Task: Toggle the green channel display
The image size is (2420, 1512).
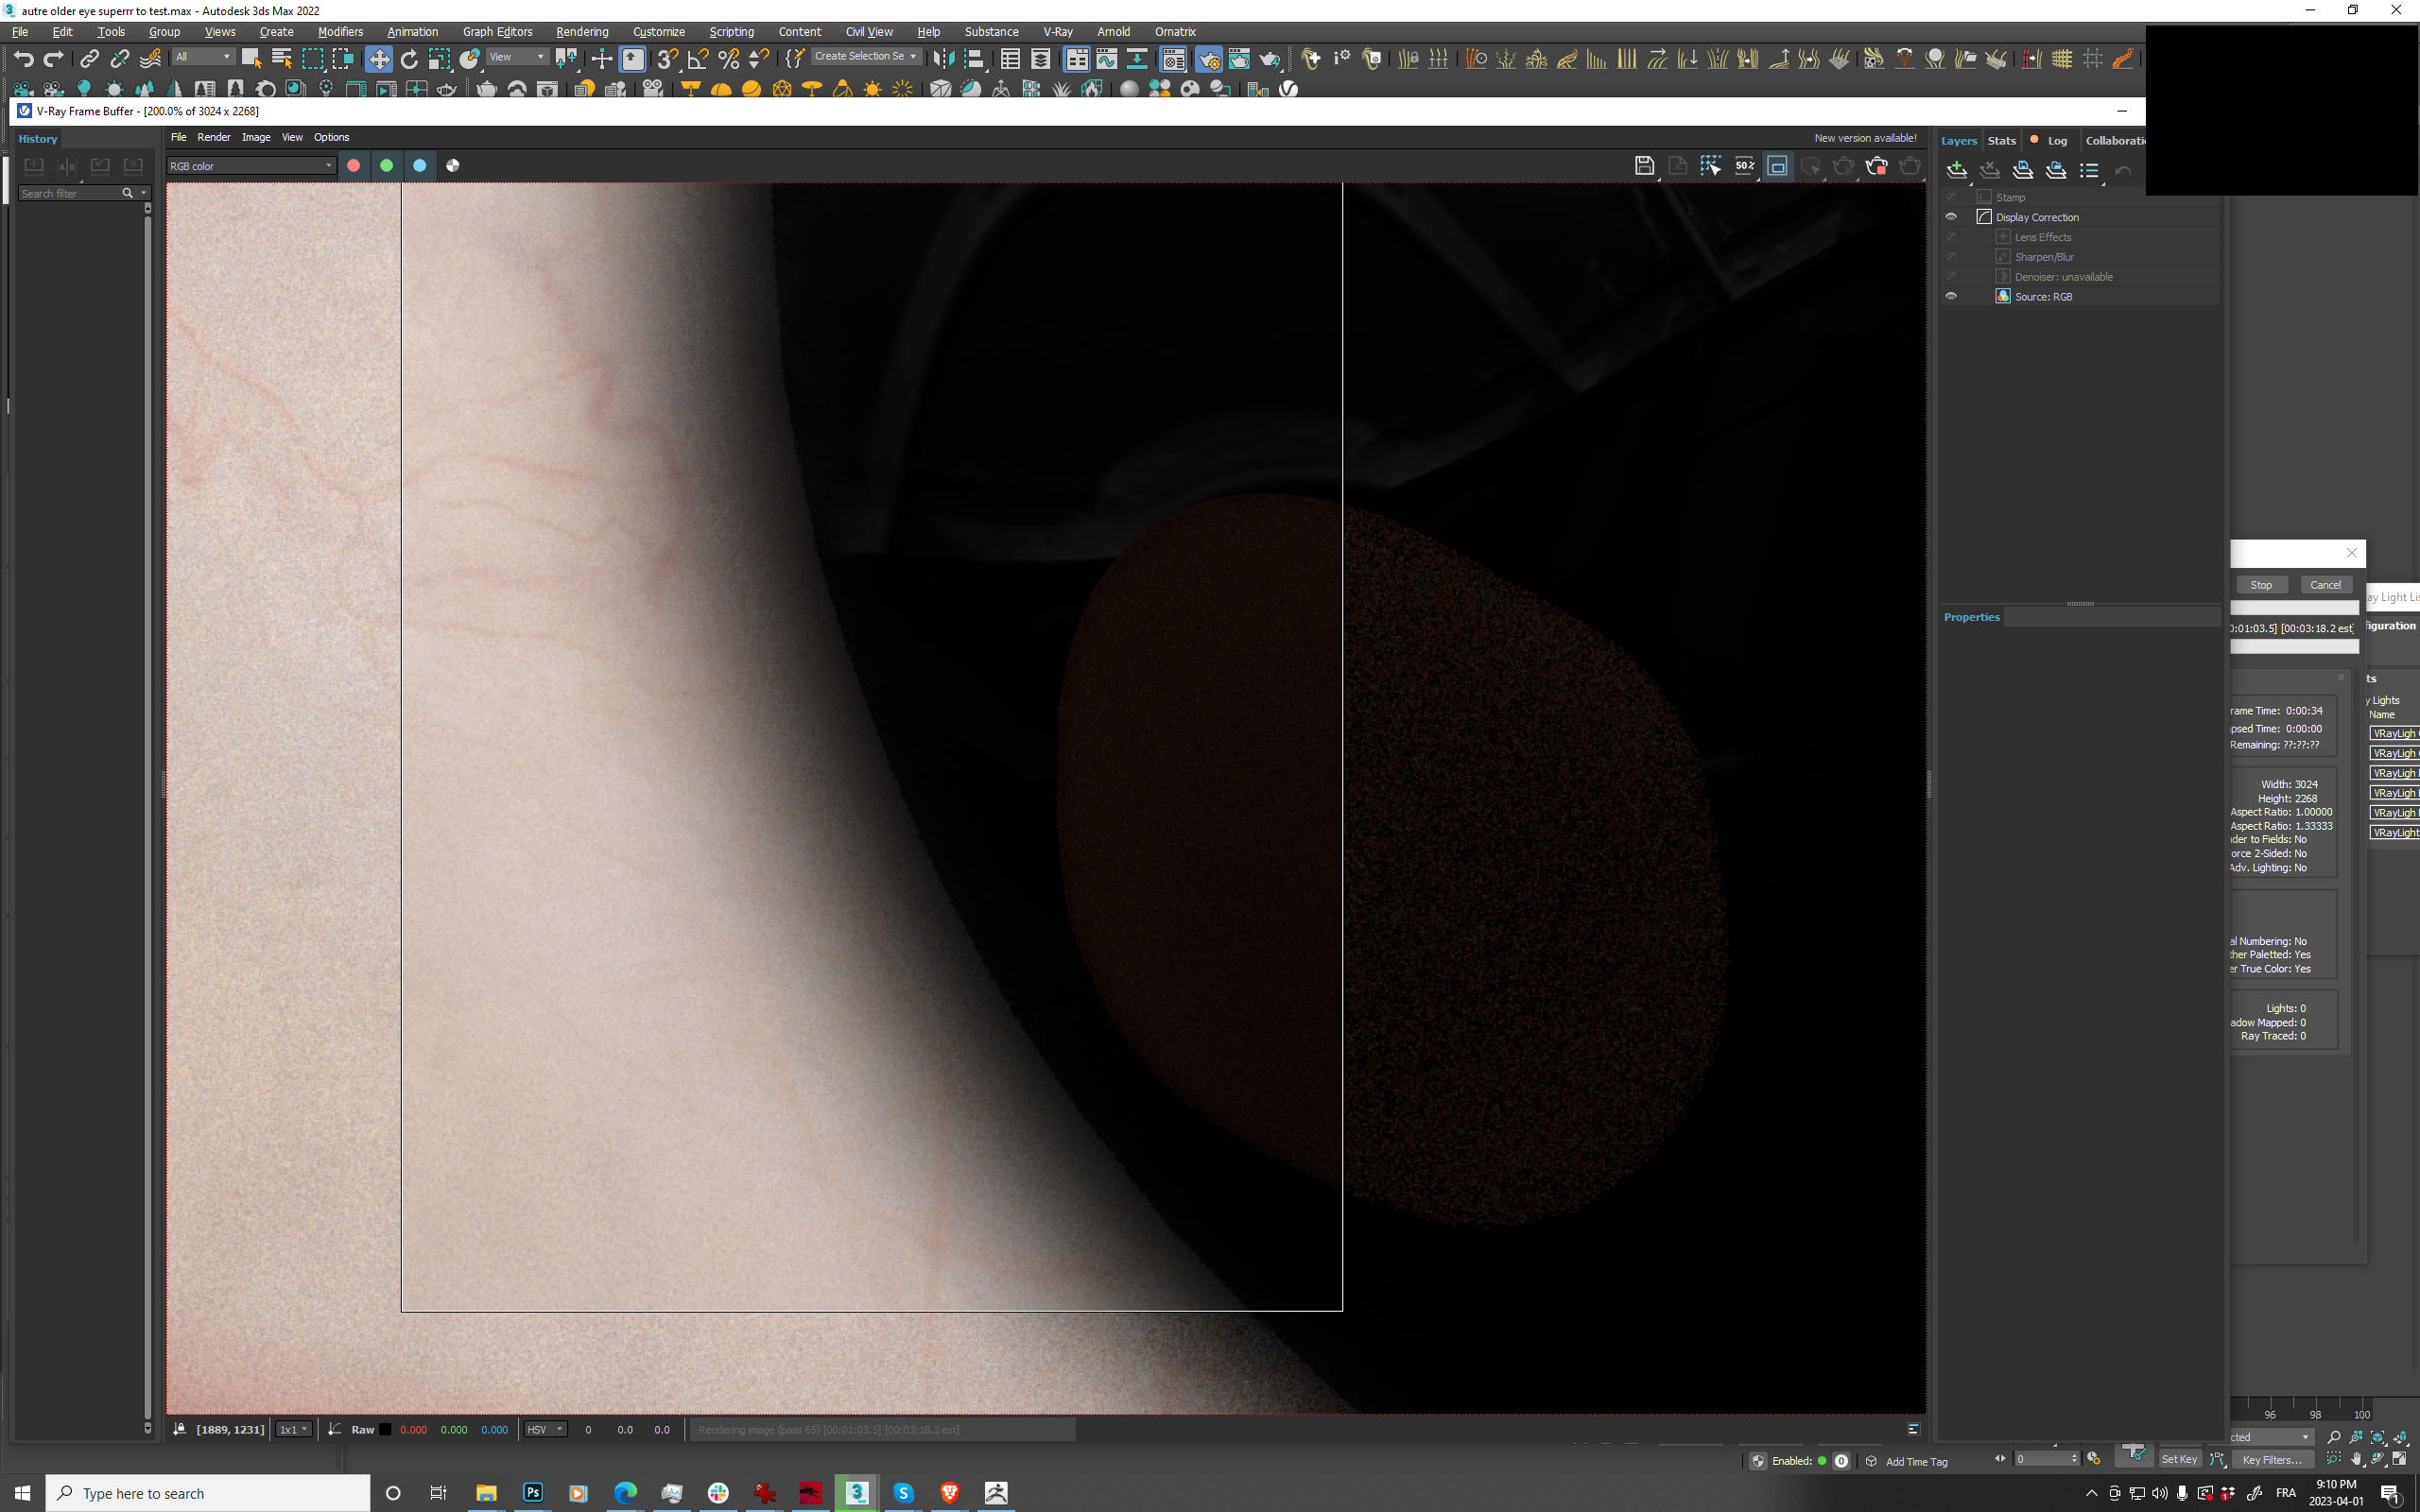Action: [x=386, y=166]
